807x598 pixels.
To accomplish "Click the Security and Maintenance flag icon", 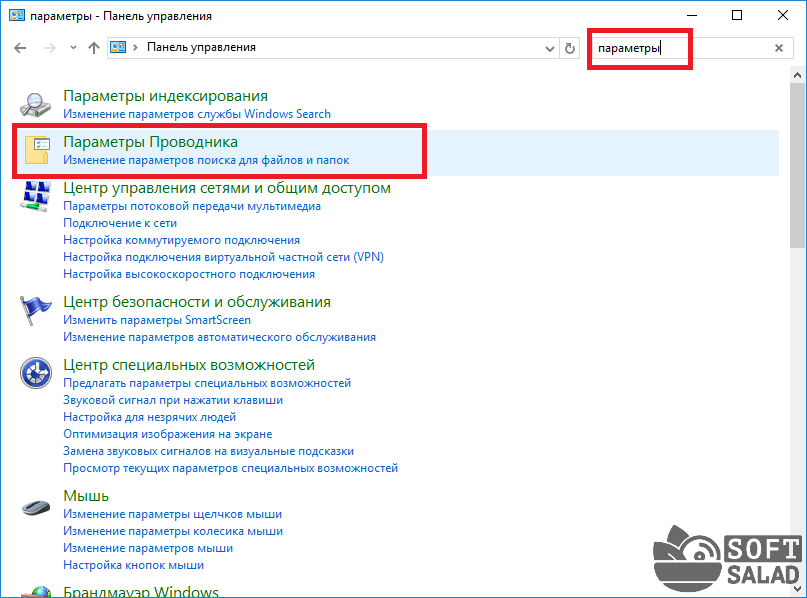I will point(35,310).
